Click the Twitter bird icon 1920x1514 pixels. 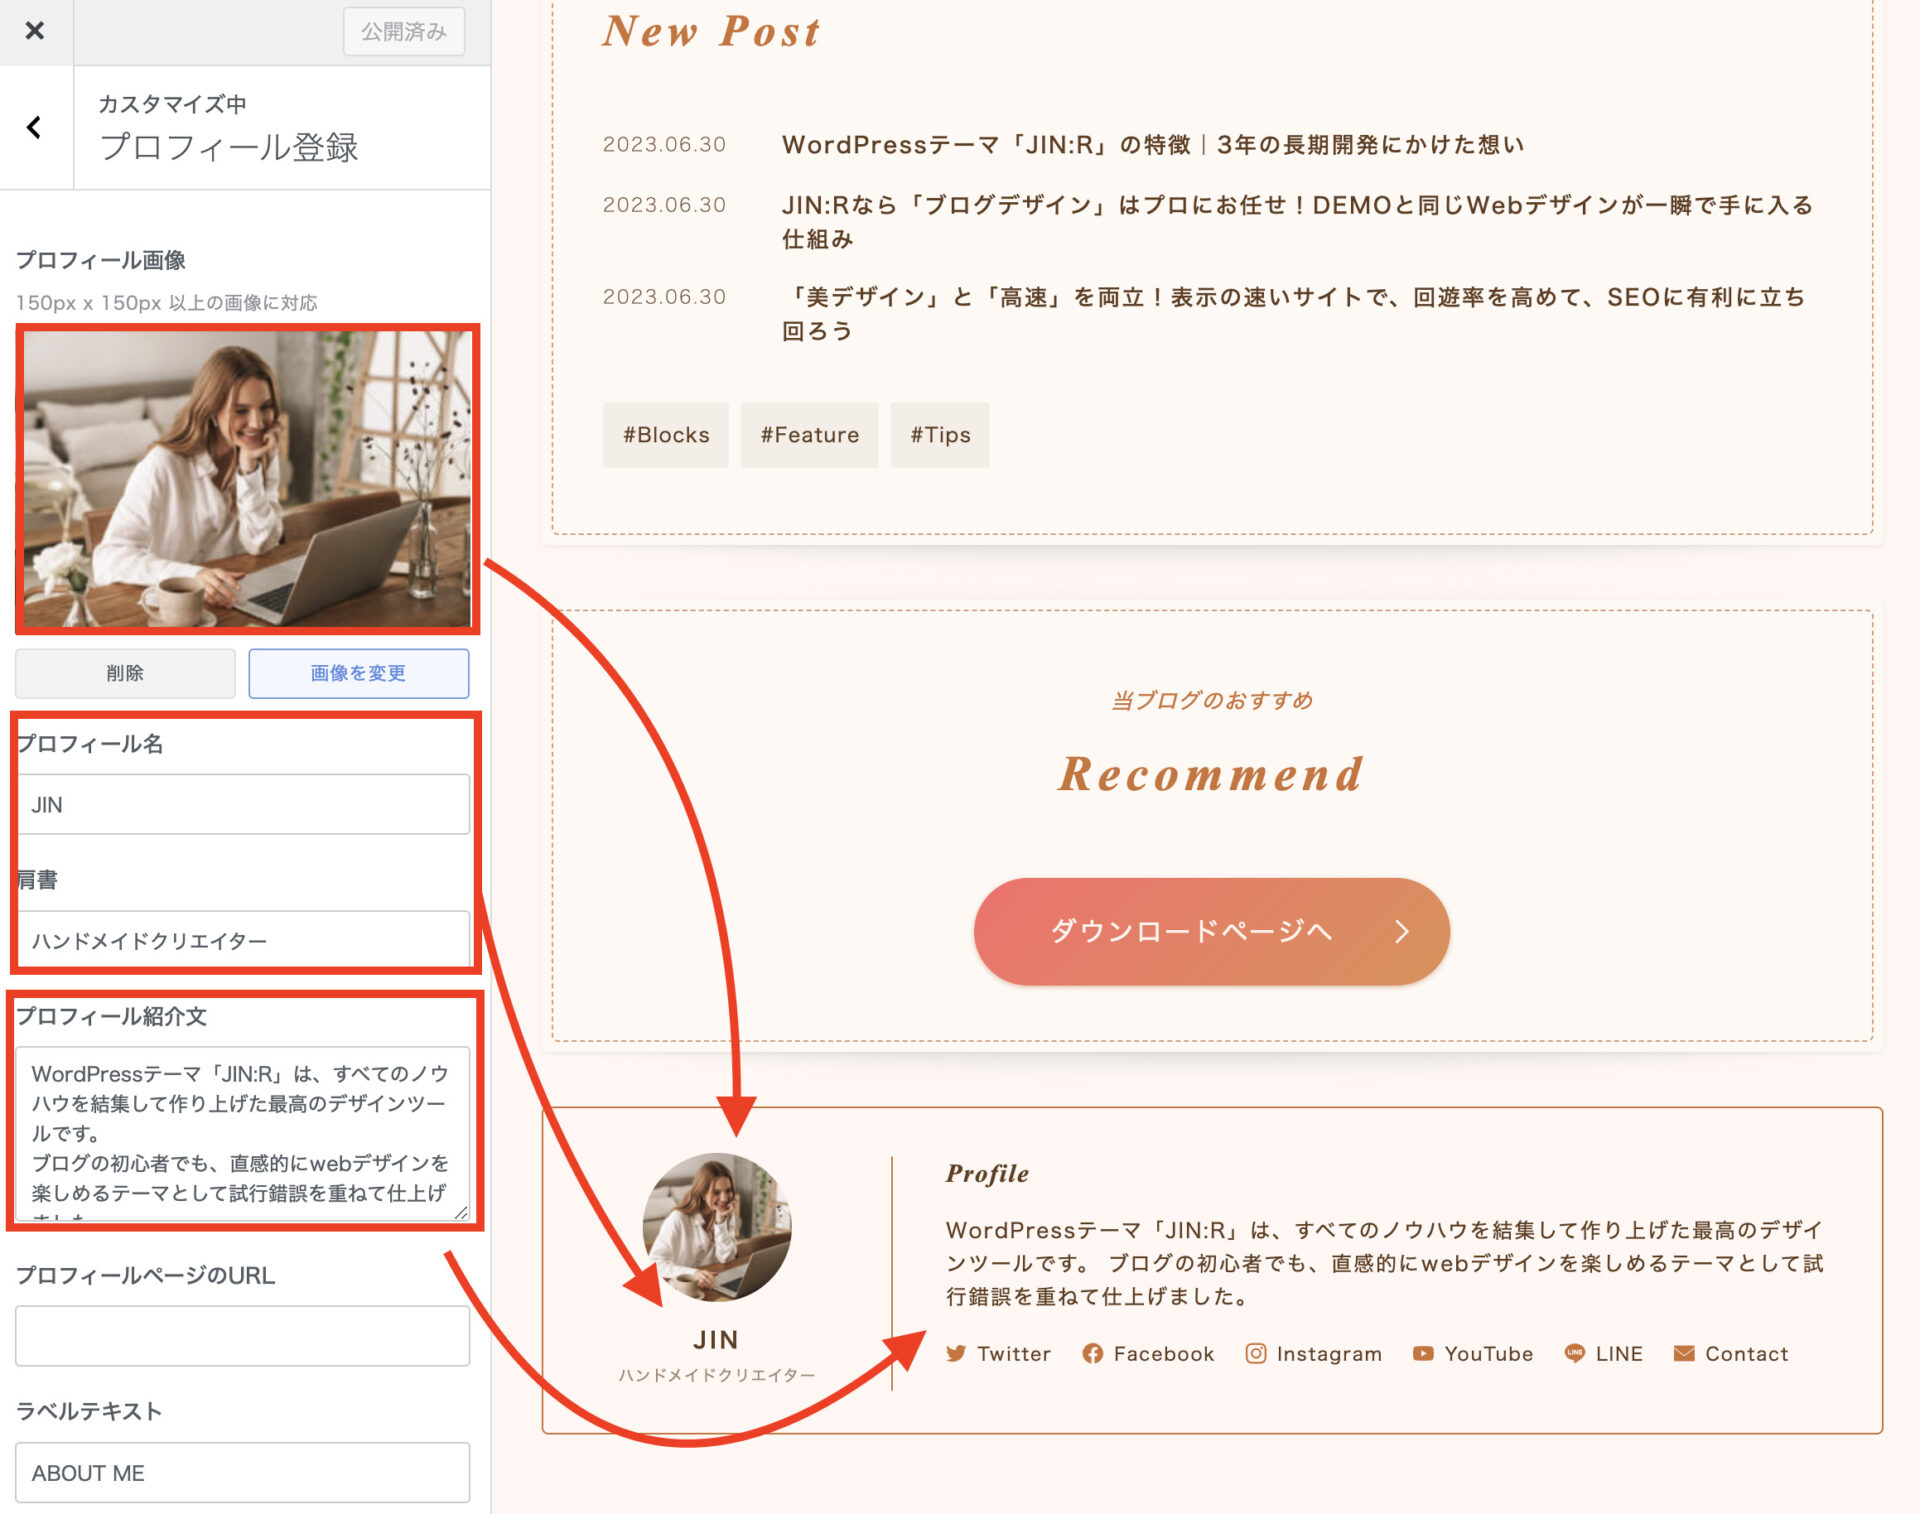(956, 1353)
